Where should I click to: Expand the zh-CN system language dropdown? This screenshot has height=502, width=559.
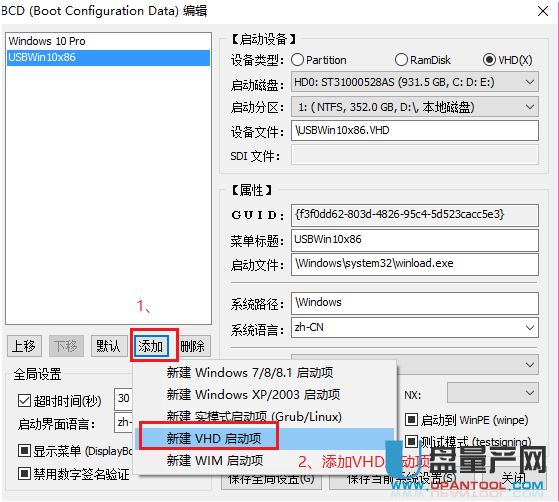(415, 327)
